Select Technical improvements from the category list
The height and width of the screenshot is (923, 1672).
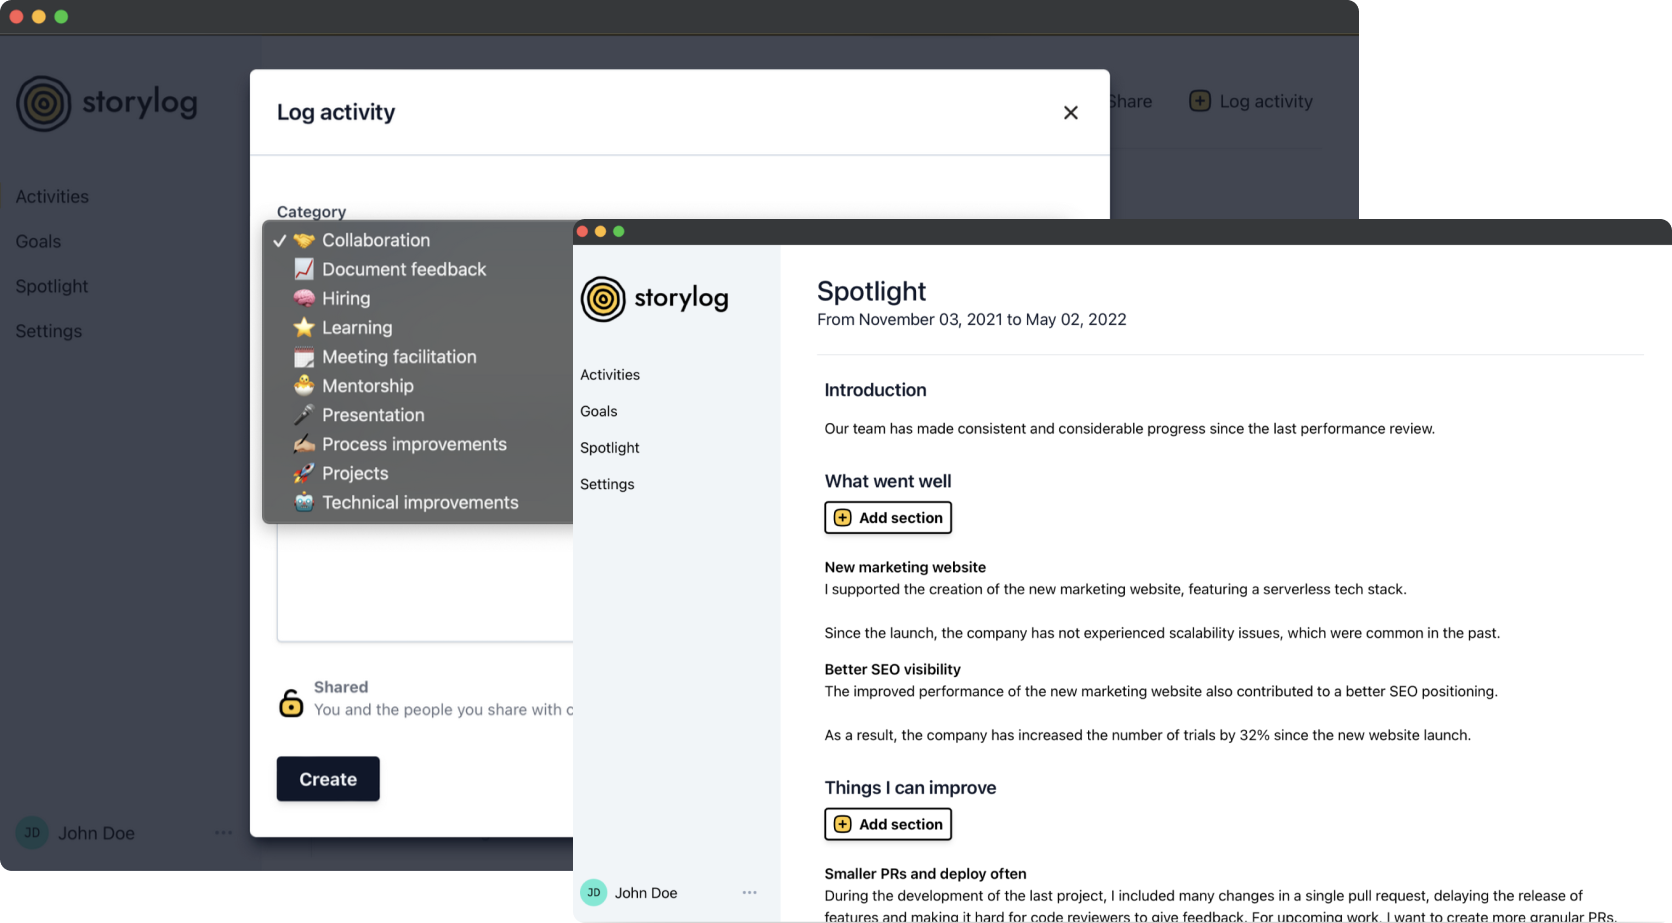click(419, 502)
